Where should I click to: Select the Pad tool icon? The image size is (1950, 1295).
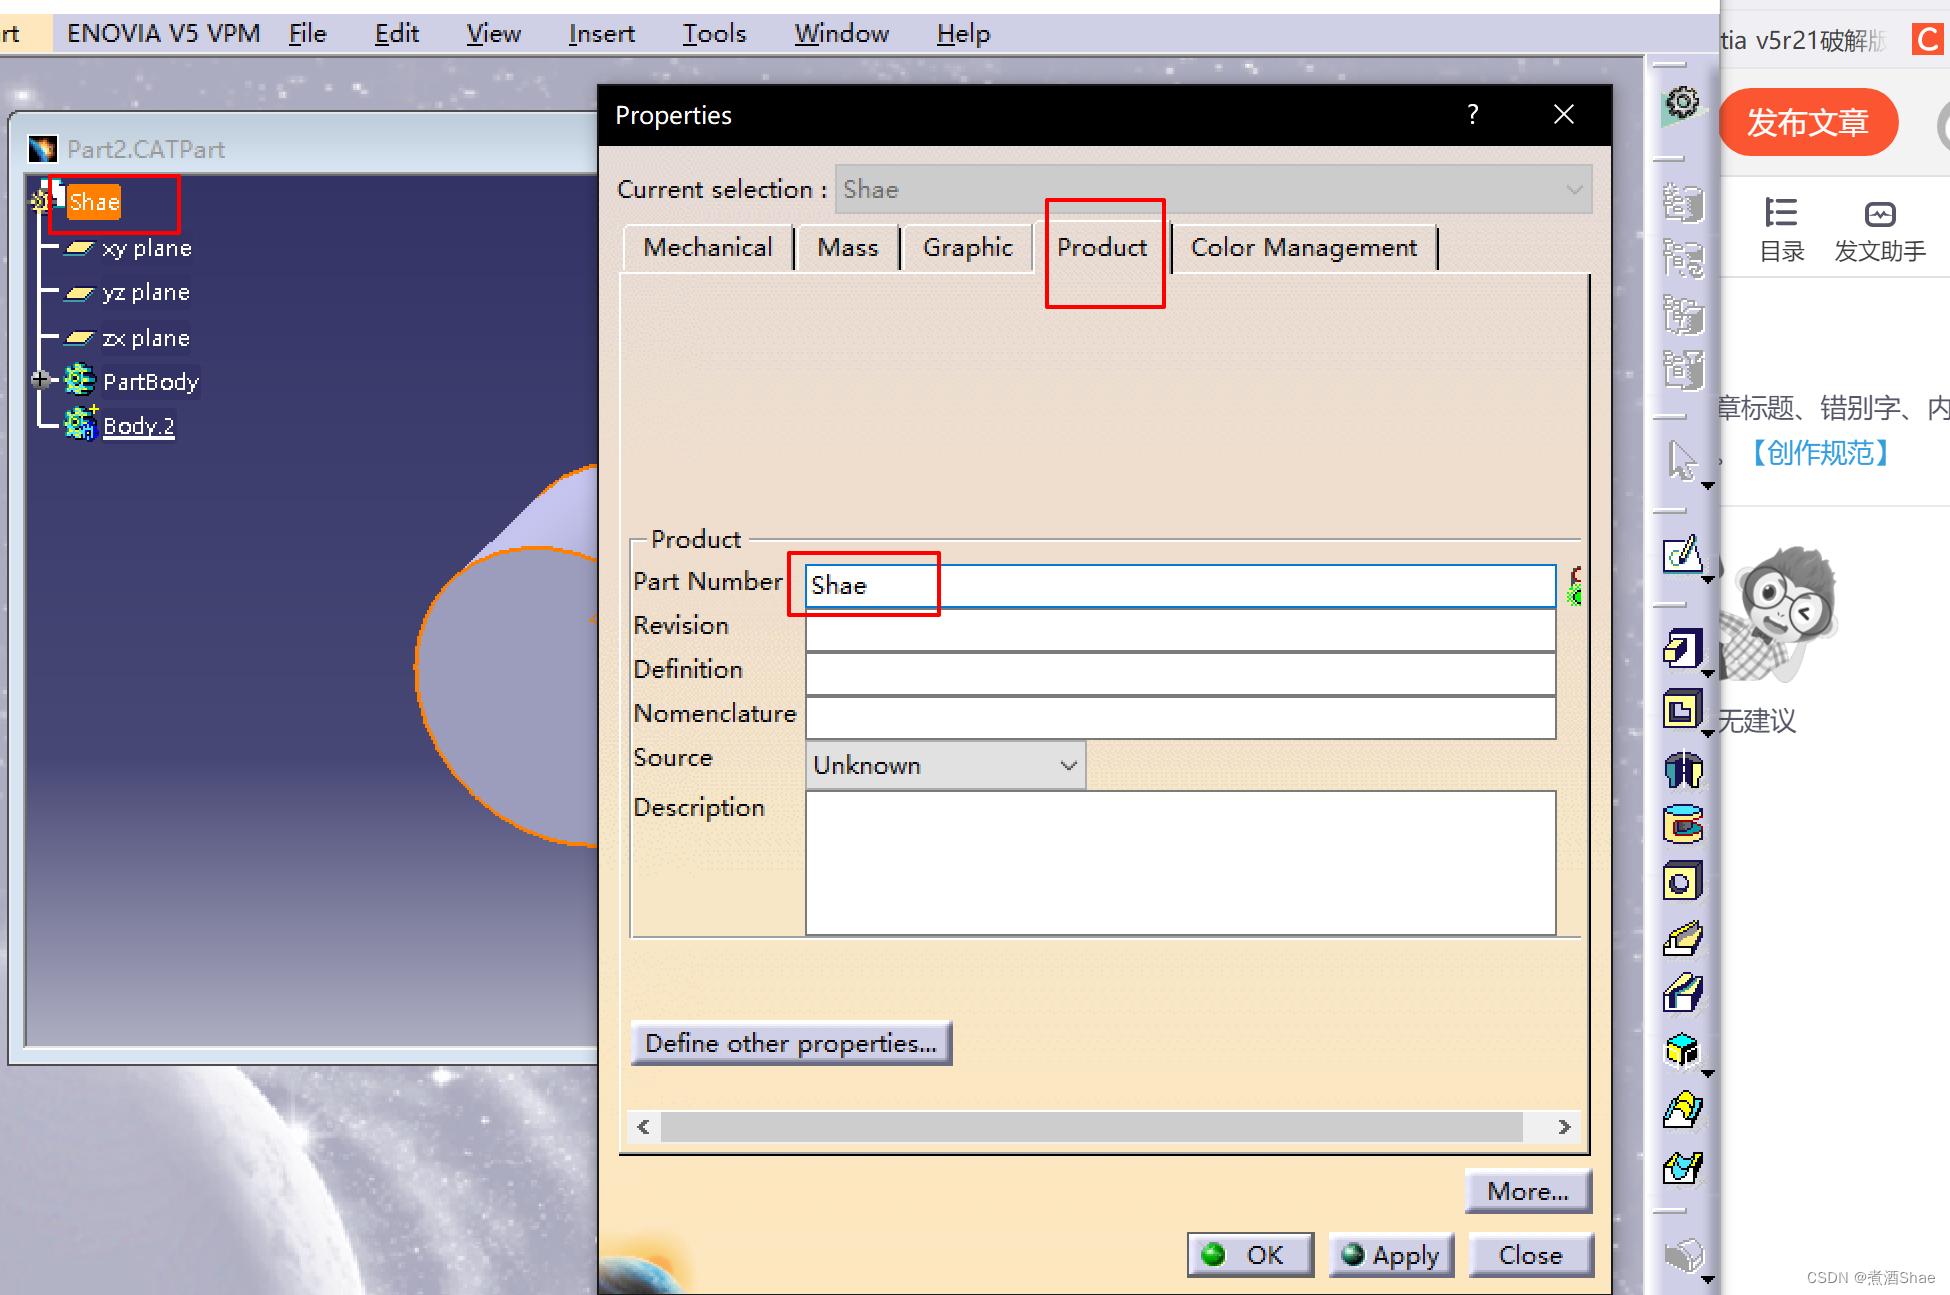1682,649
